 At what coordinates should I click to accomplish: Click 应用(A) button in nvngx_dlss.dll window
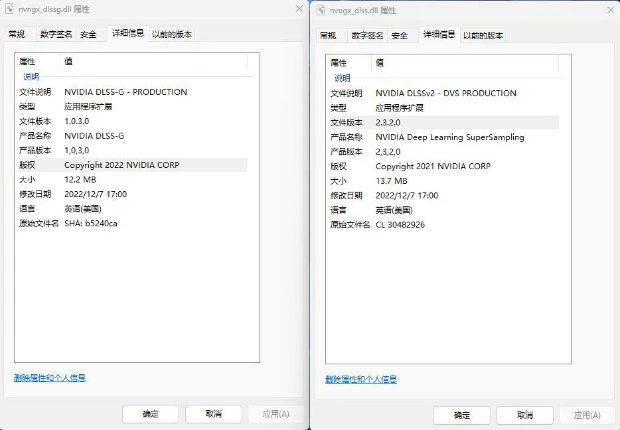point(587,415)
